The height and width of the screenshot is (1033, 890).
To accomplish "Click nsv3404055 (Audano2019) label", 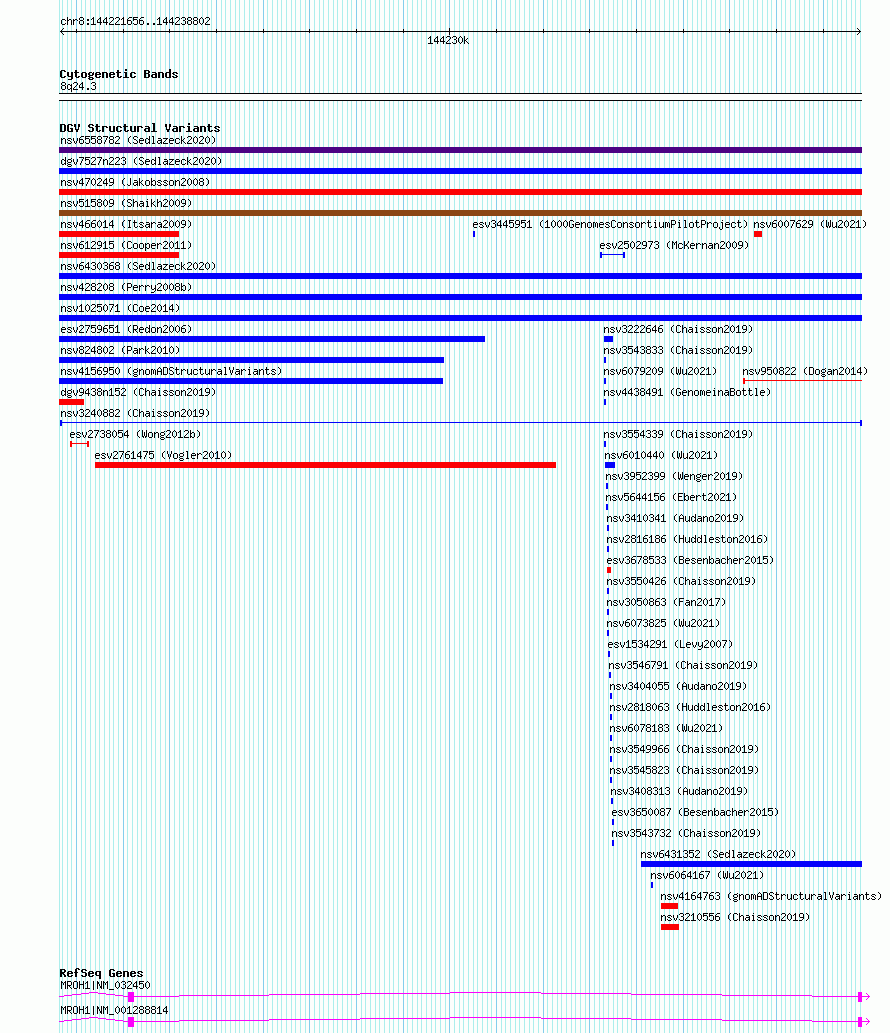I will point(679,687).
